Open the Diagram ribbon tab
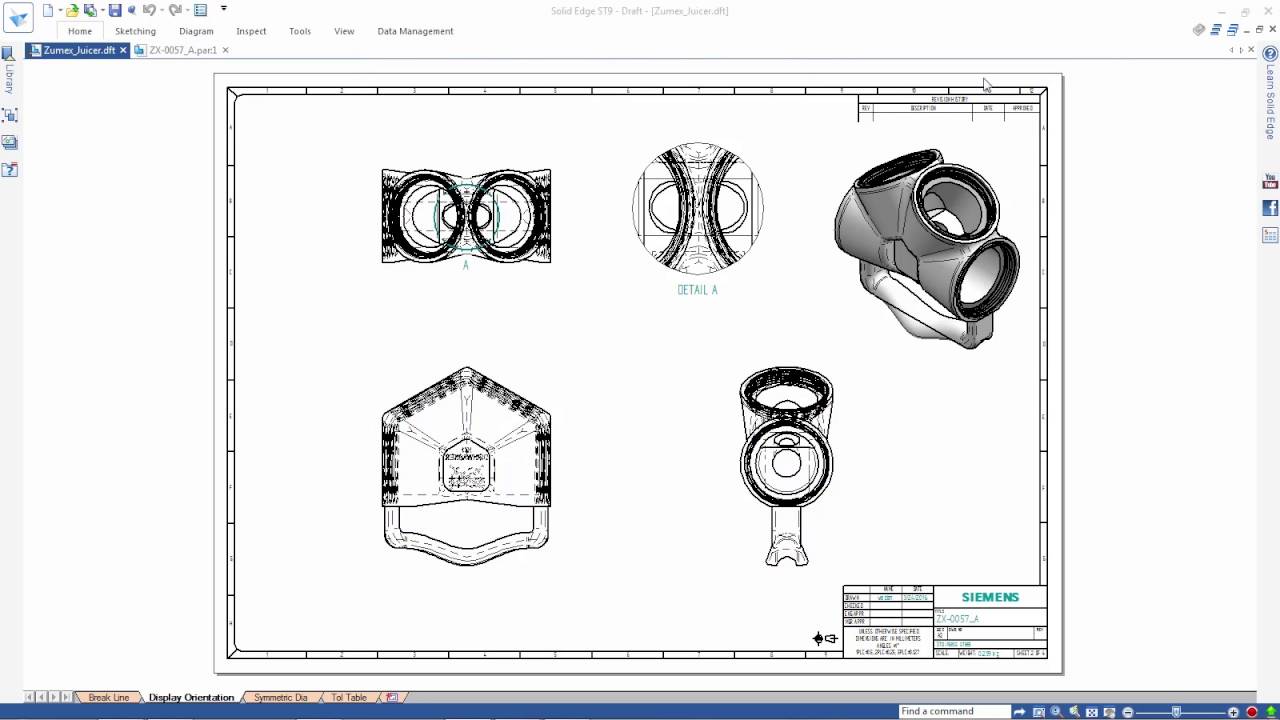This screenshot has width=1280, height=720. [196, 31]
